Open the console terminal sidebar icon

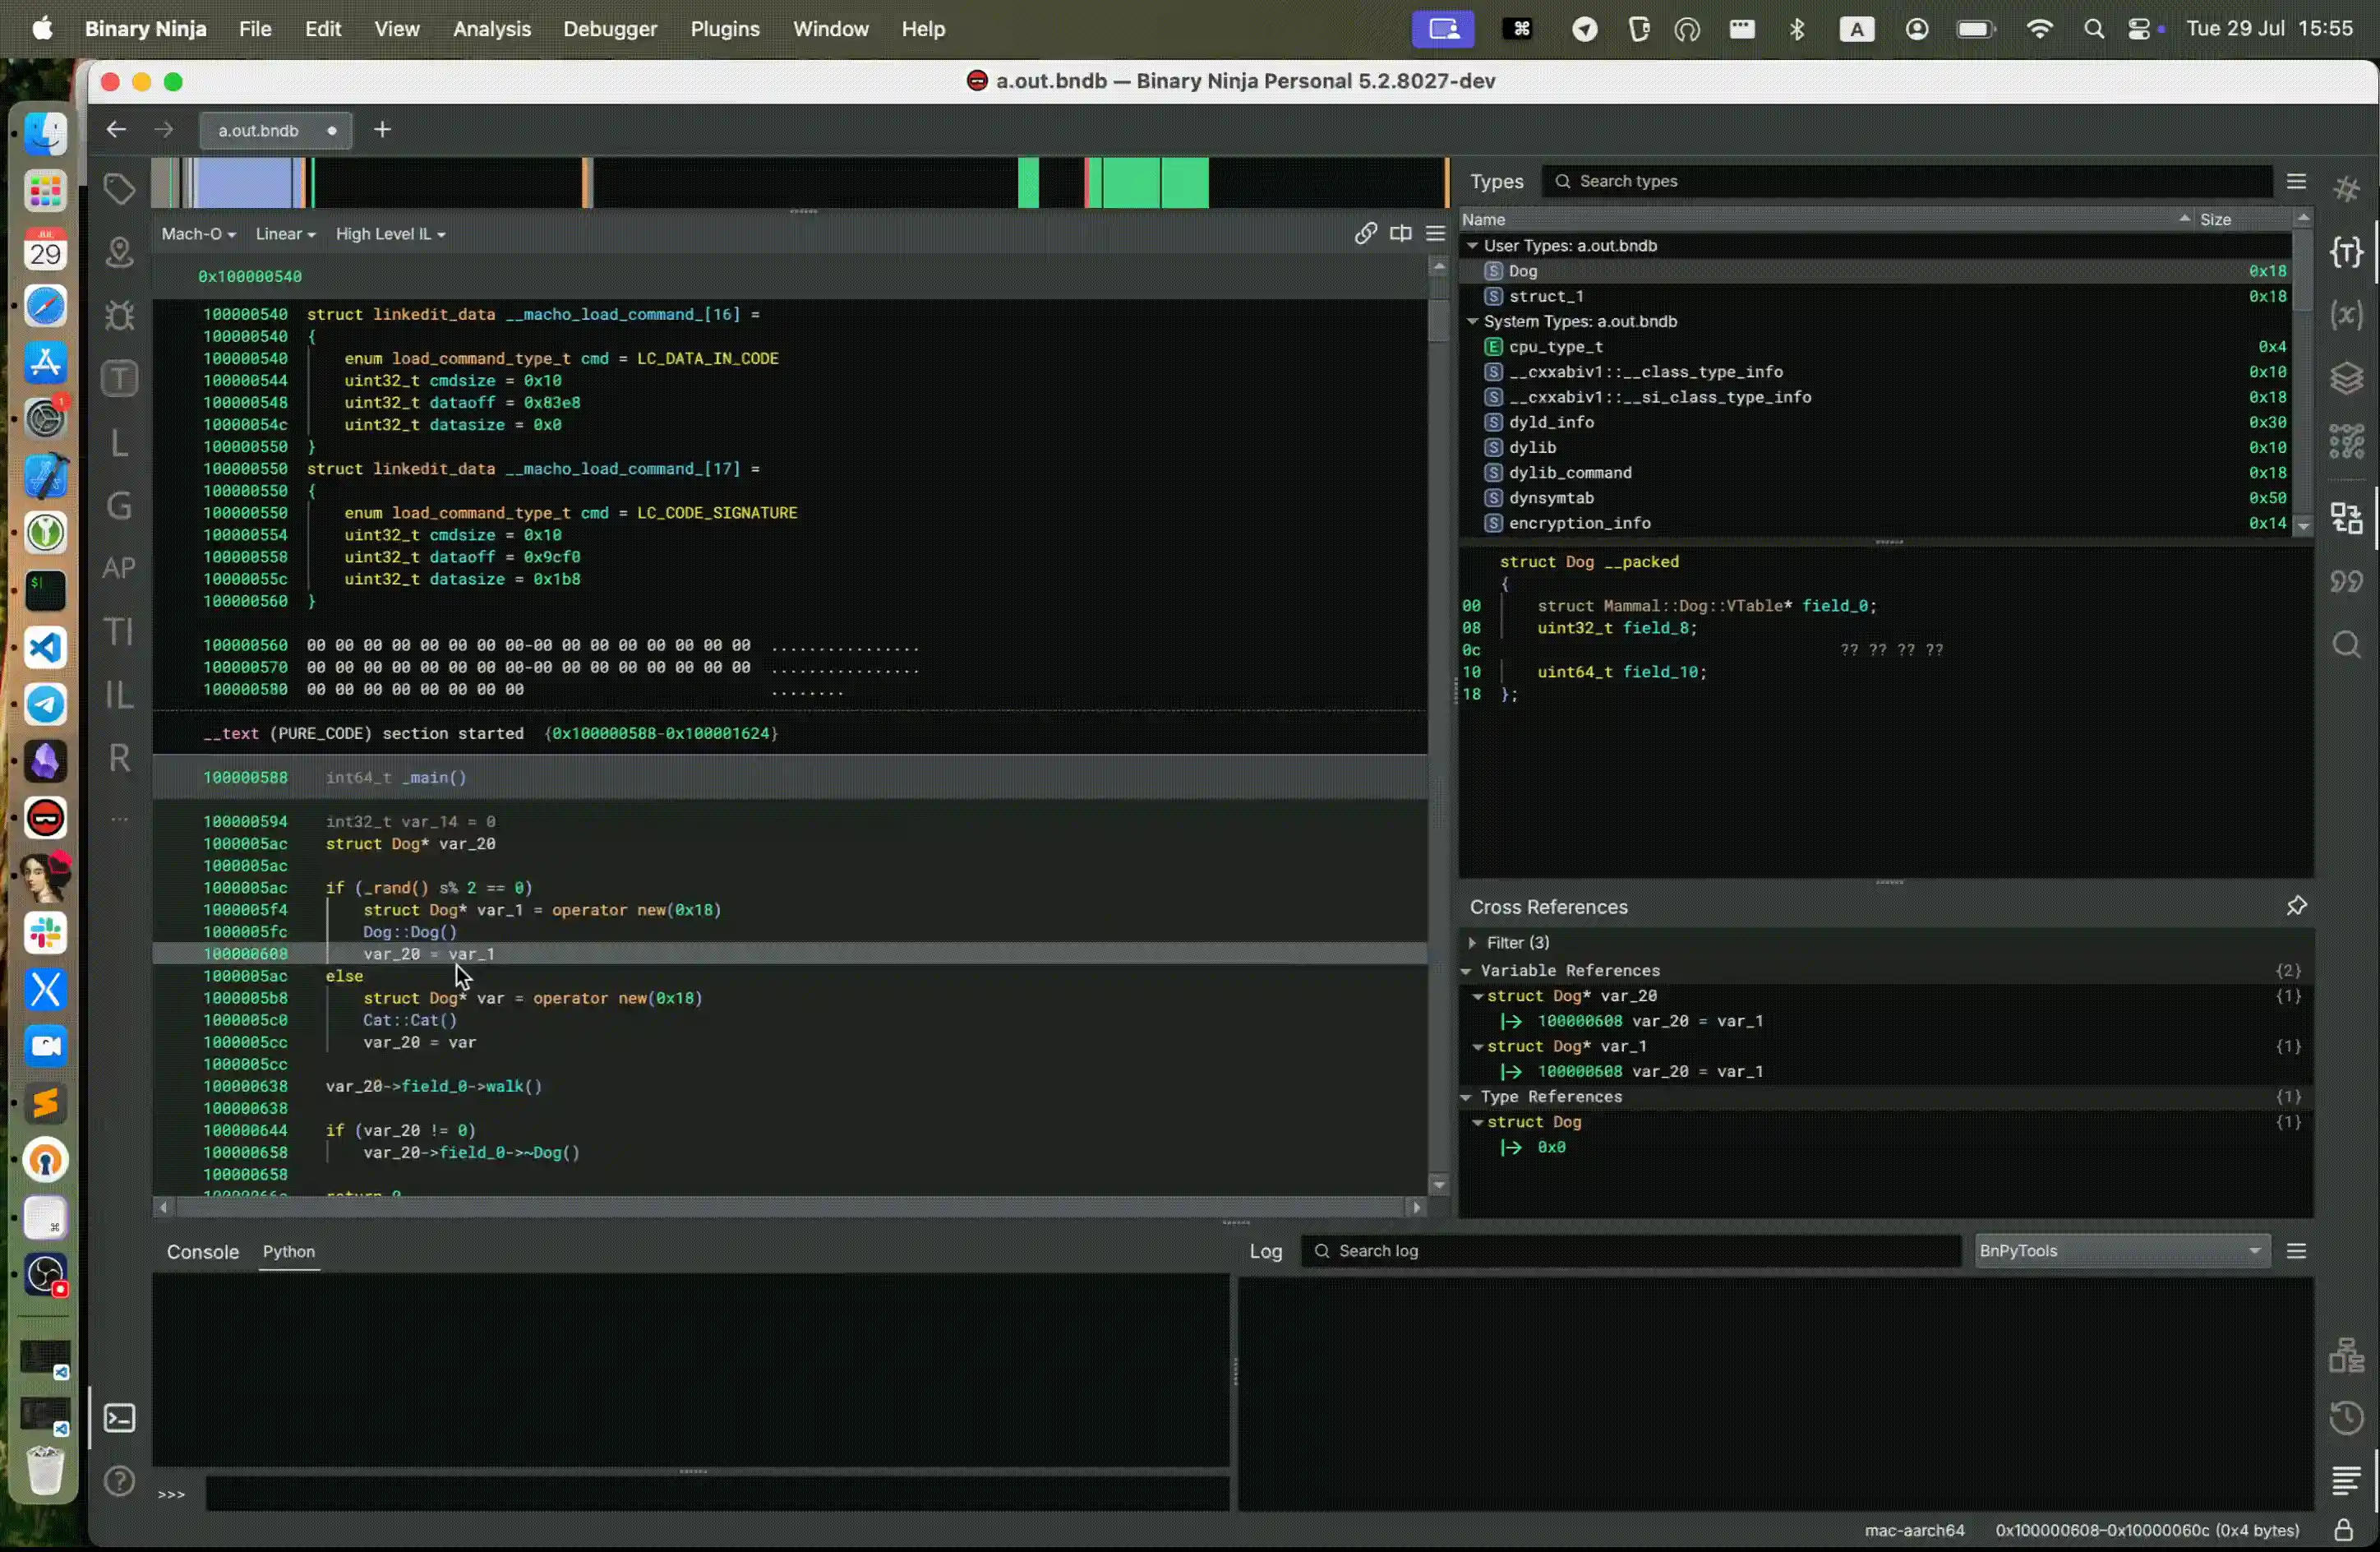point(119,1418)
